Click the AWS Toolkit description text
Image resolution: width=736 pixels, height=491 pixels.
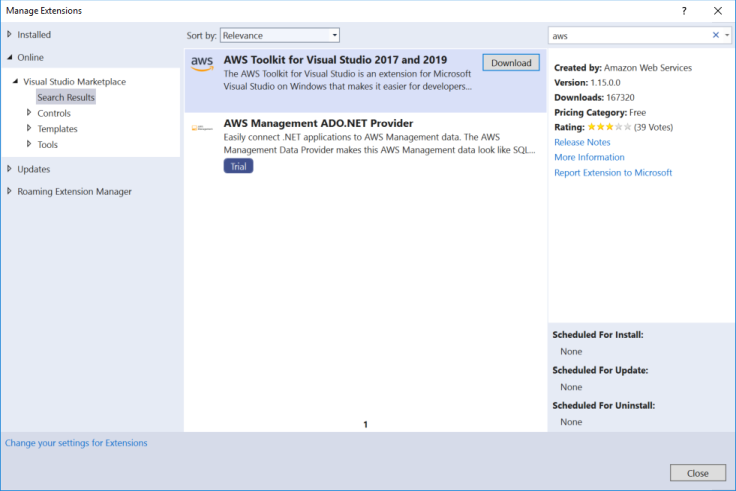pyautogui.click(x=347, y=80)
